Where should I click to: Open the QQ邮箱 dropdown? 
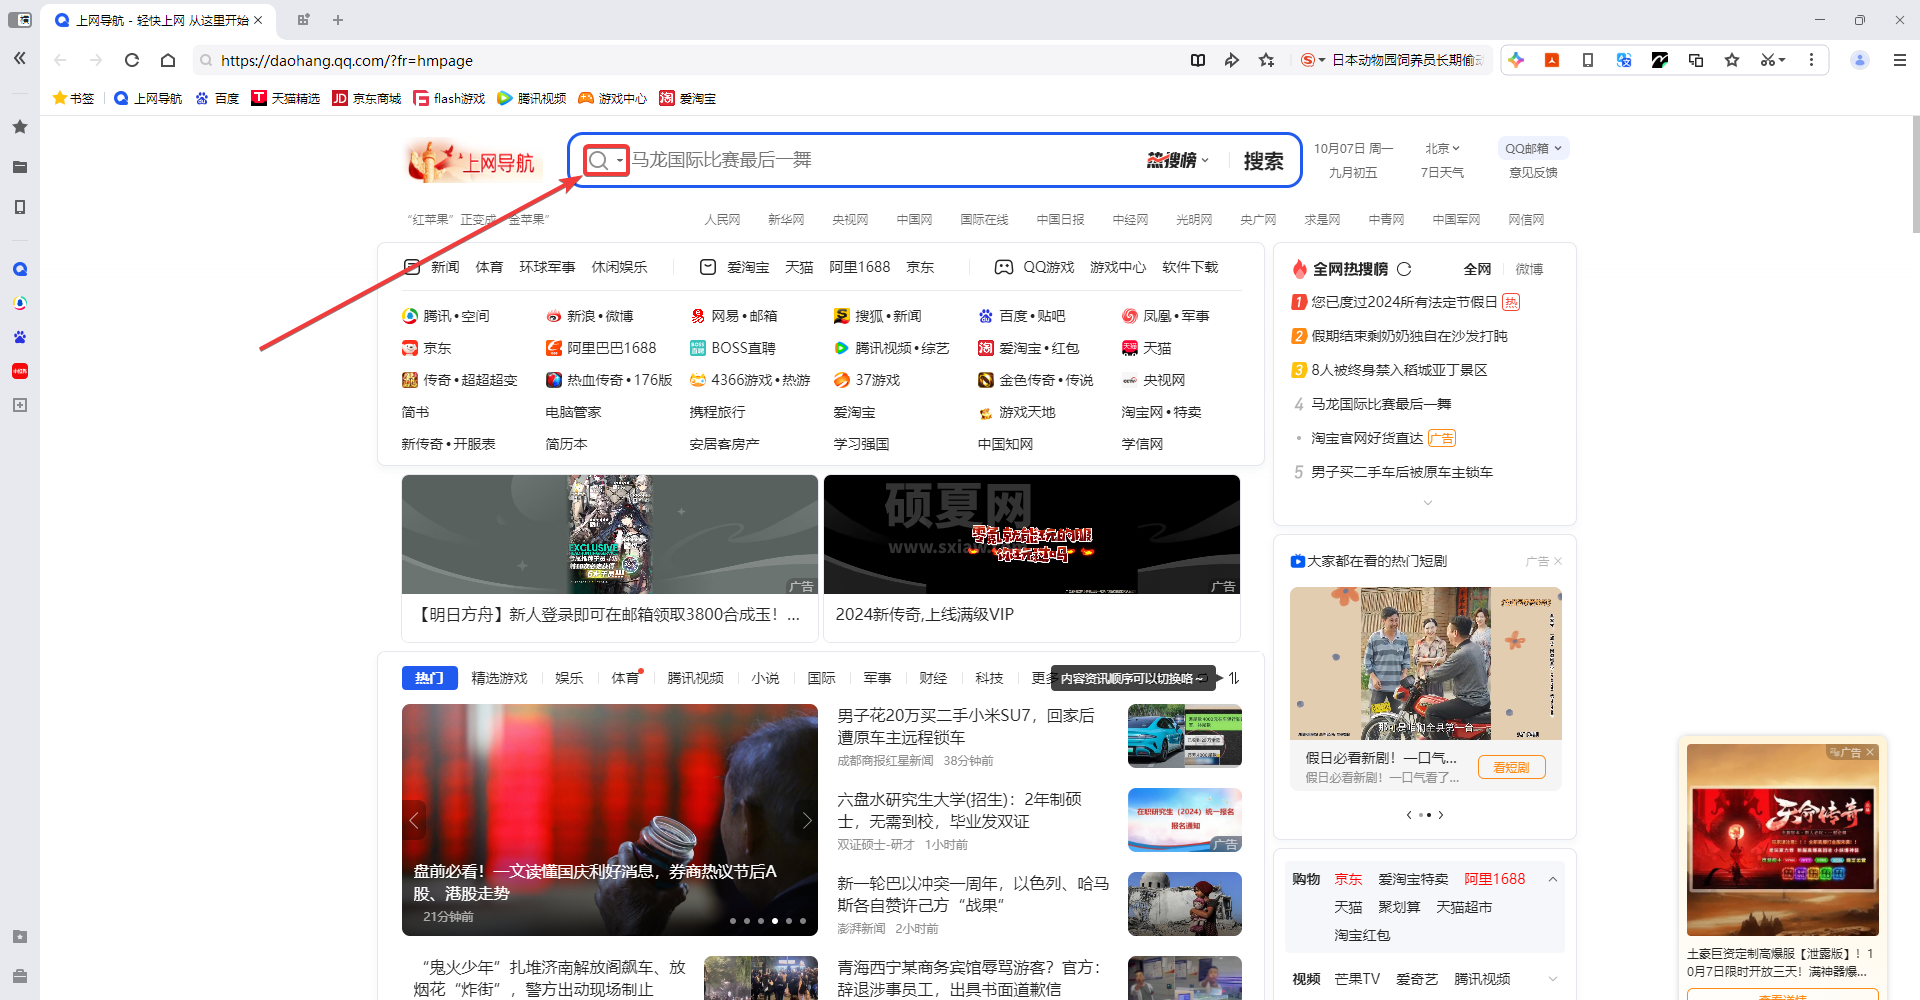(1533, 148)
